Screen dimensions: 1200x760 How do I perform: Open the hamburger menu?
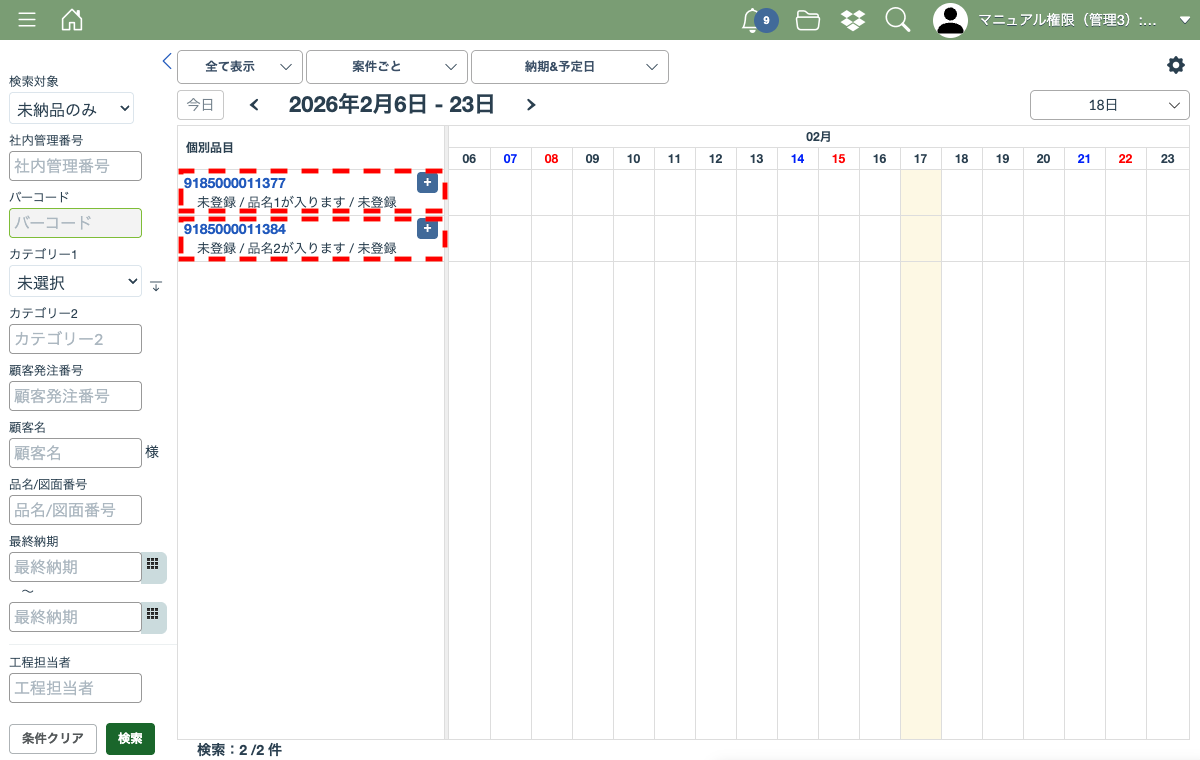pos(27,20)
